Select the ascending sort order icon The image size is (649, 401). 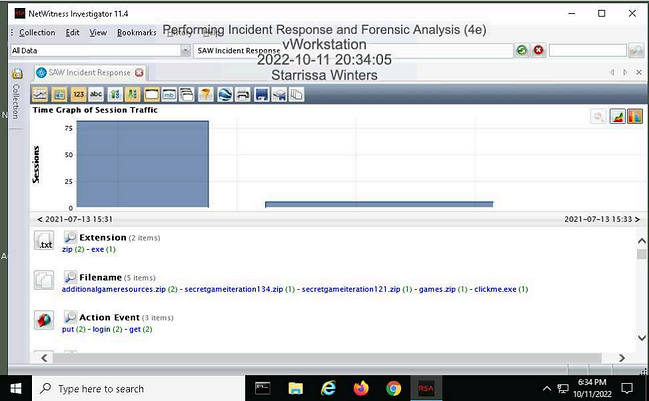(x=115, y=95)
